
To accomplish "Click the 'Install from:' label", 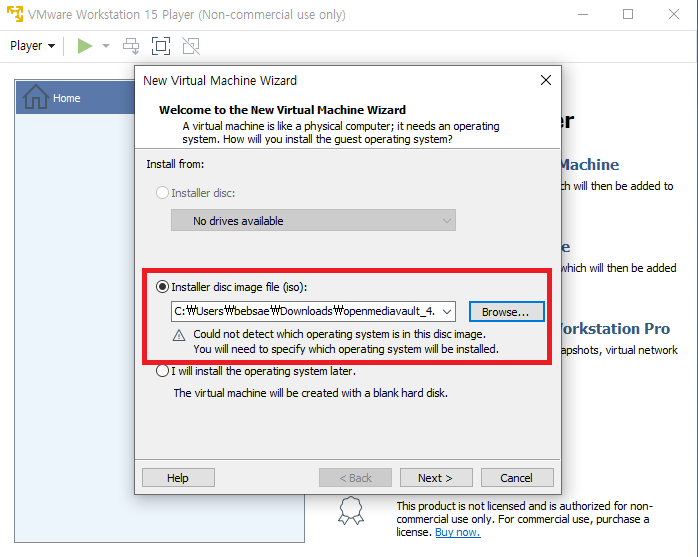I will point(175,164).
